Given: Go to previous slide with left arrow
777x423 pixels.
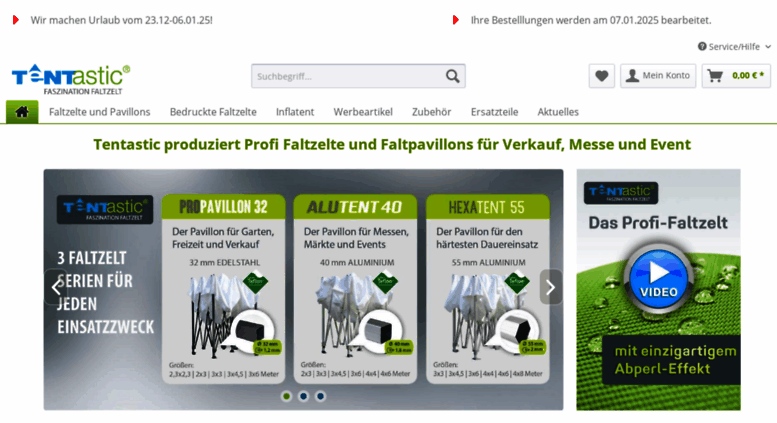Looking at the screenshot, I should click(x=56, y=287).
